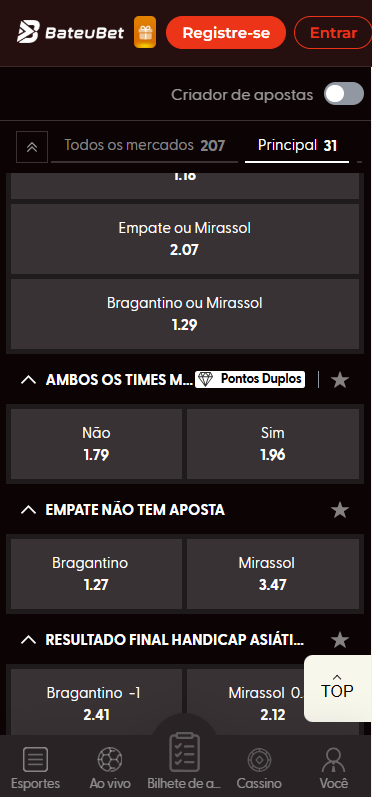Click the Registre-se button
The width and height of the screenshot is (372, 797).
(x=226, y=33)
